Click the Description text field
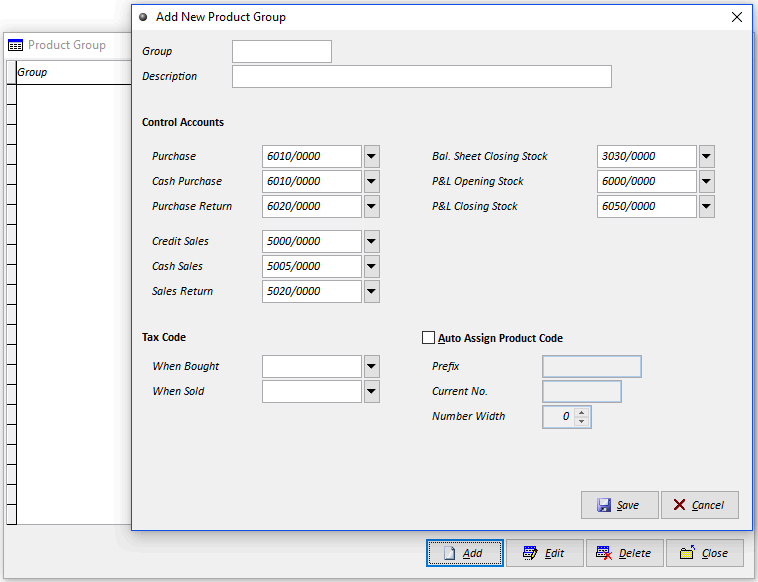 422,76
